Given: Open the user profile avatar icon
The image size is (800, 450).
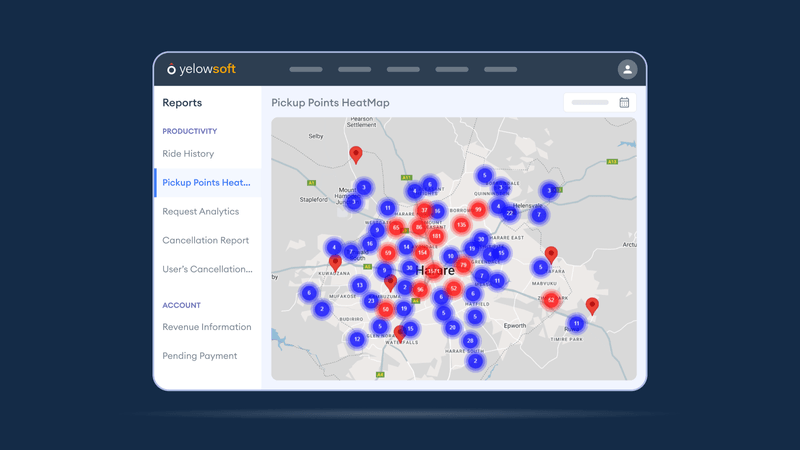Looking at the screenshot, I should point(627,70).
